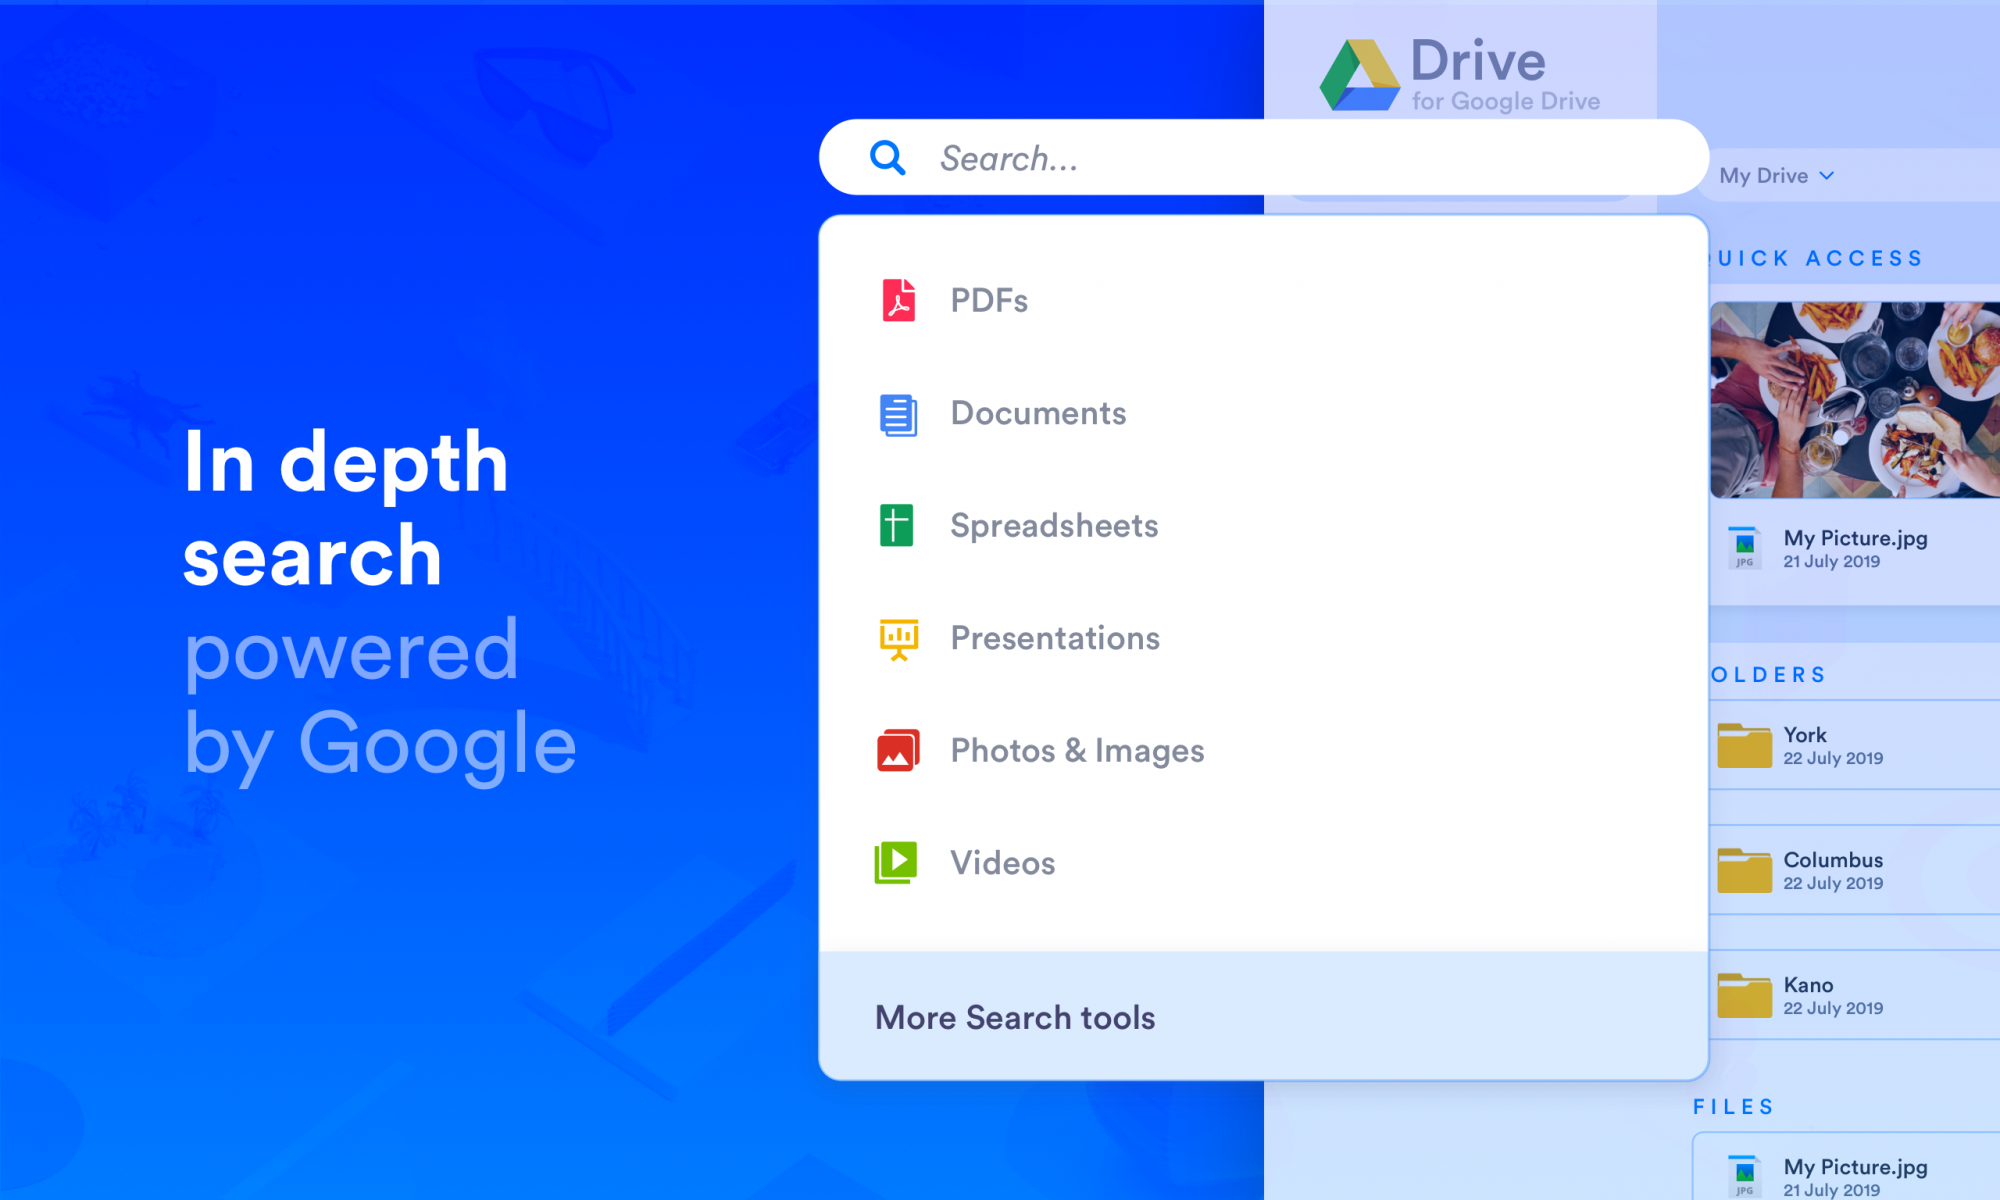The image size is (2000, 1200).
Task: Open More Search tools
Action: [x=1263, y=1016]
